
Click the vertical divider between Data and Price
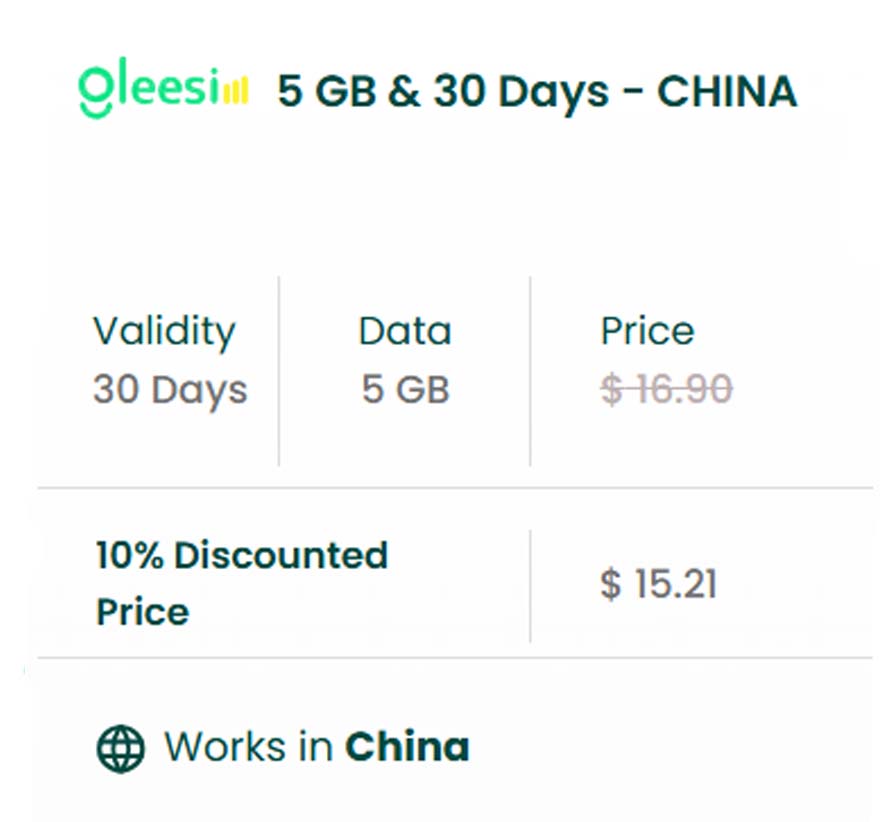tap(530, 370)
